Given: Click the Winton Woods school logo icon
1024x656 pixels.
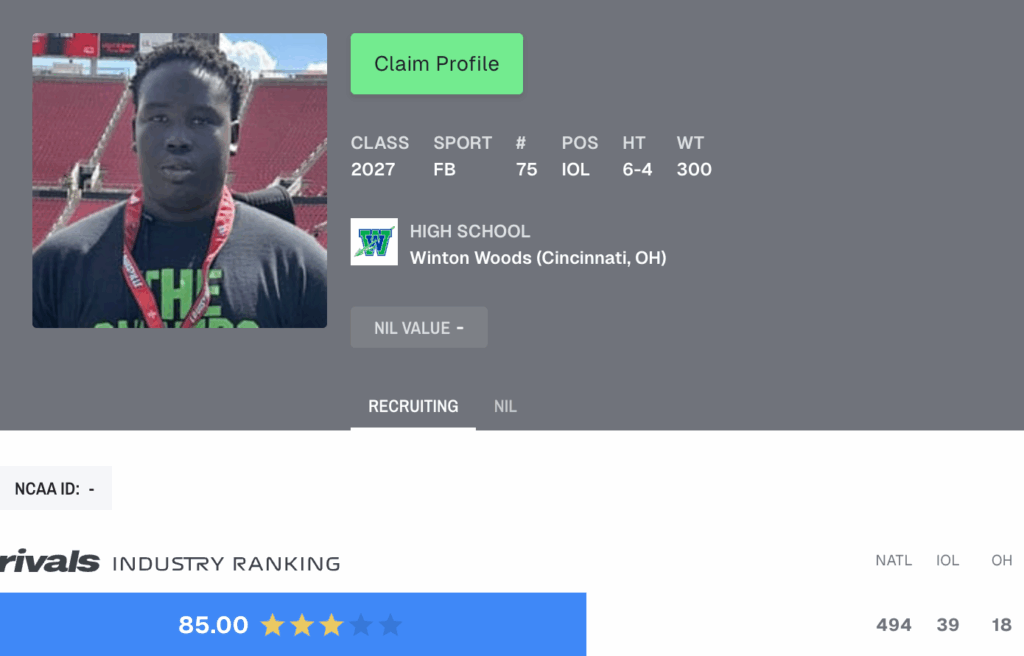Looking at the screenshot, I should (x=374, y=242).
